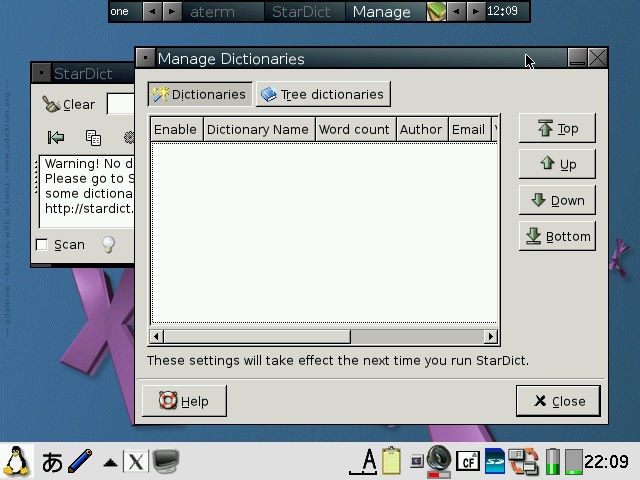The image size is (640, 480).
Task: Click the green battery icon in tray
Action: pos(553,461)
